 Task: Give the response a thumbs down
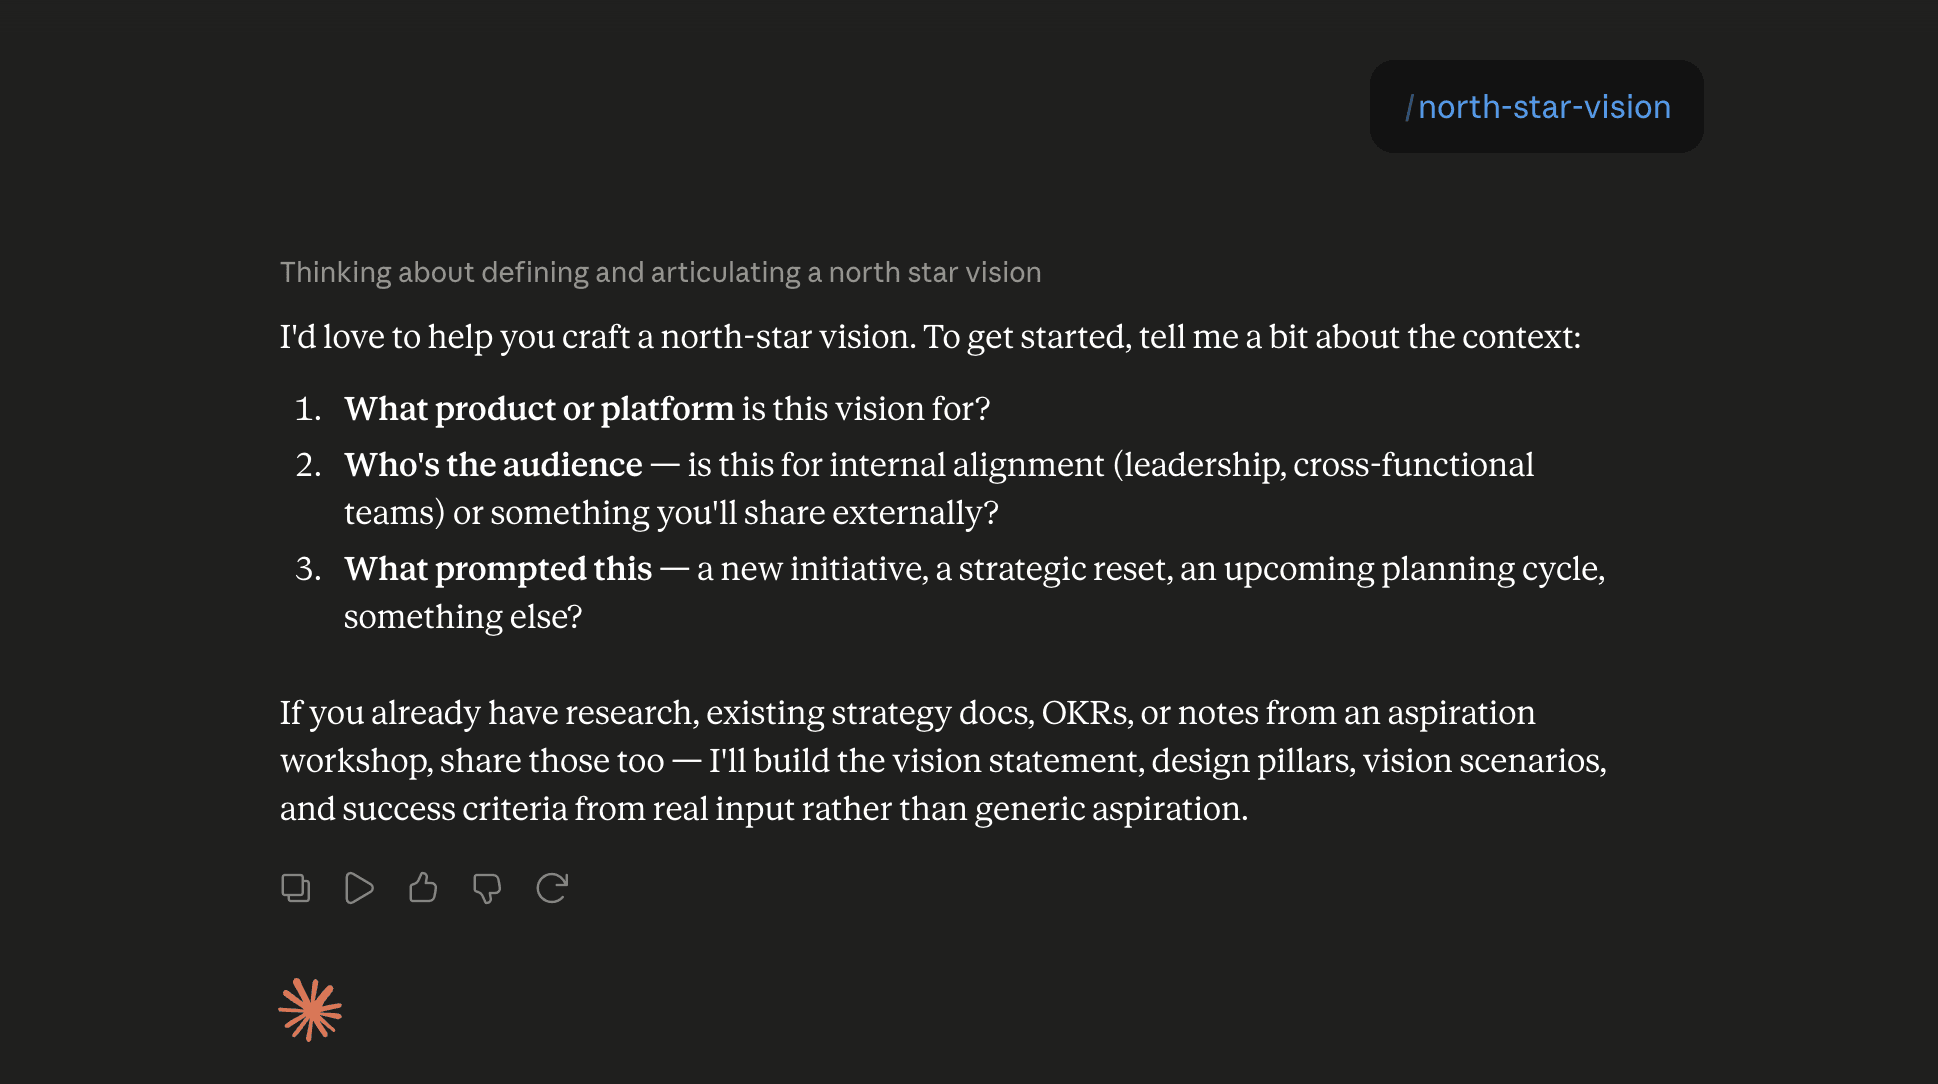click(x=487, y=888)
